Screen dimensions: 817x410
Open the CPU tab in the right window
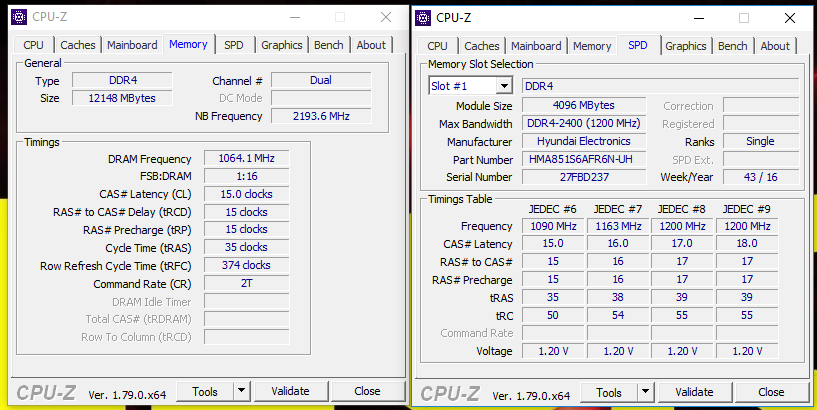tap(437, 46)
